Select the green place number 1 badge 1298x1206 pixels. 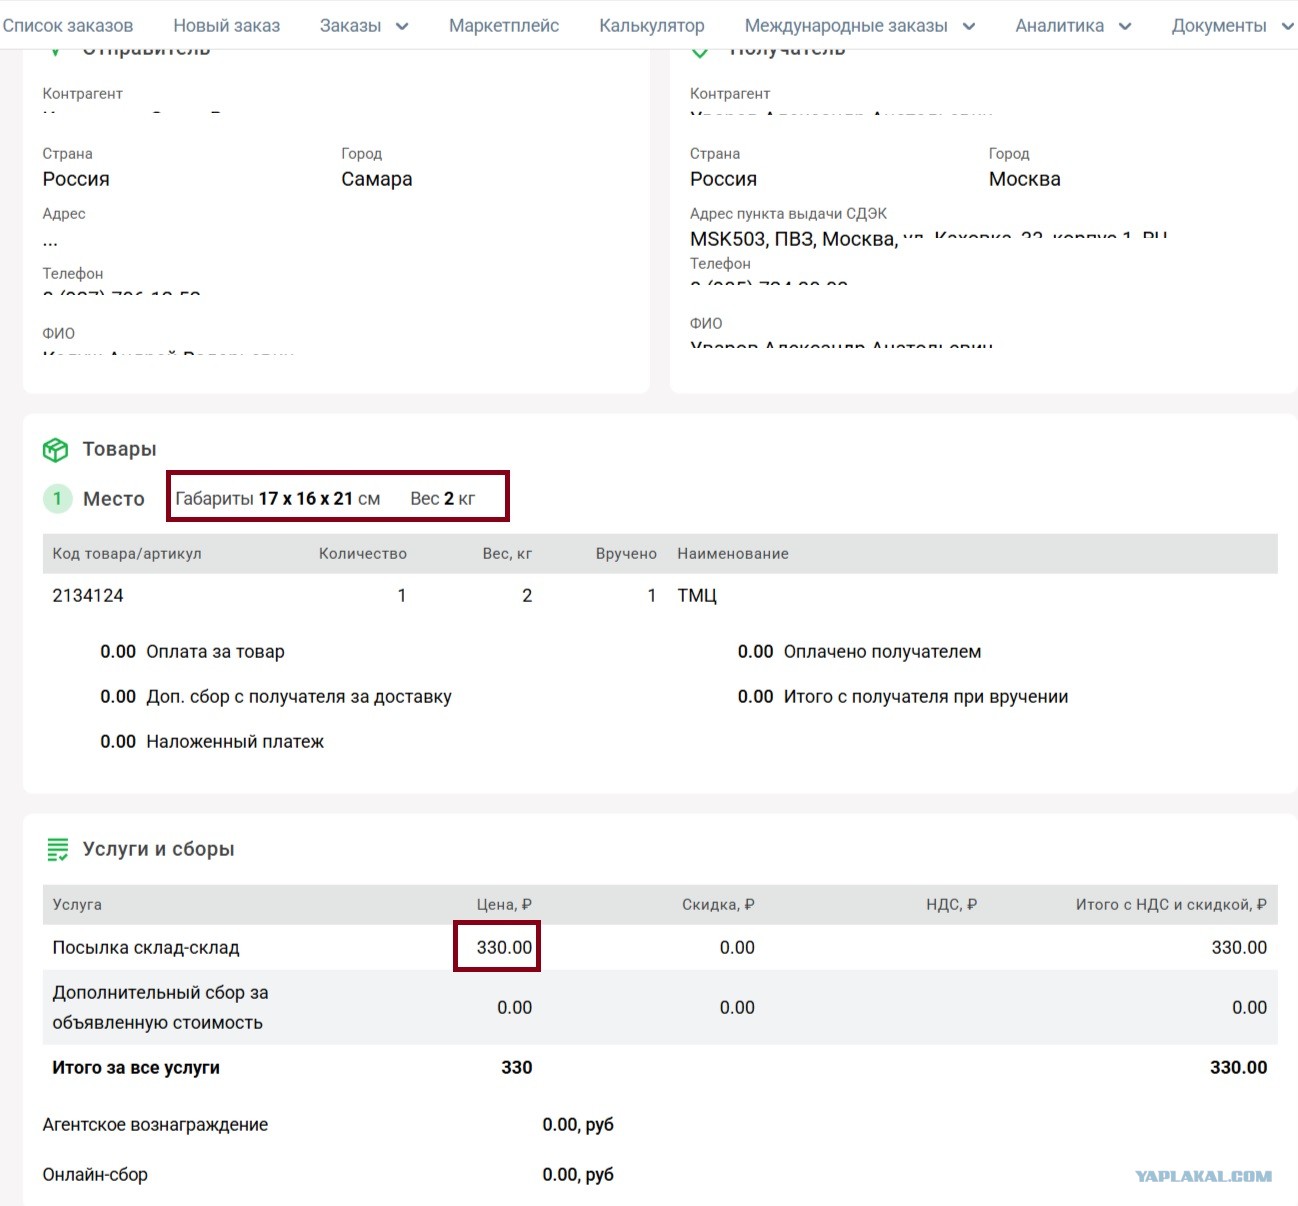58,498
